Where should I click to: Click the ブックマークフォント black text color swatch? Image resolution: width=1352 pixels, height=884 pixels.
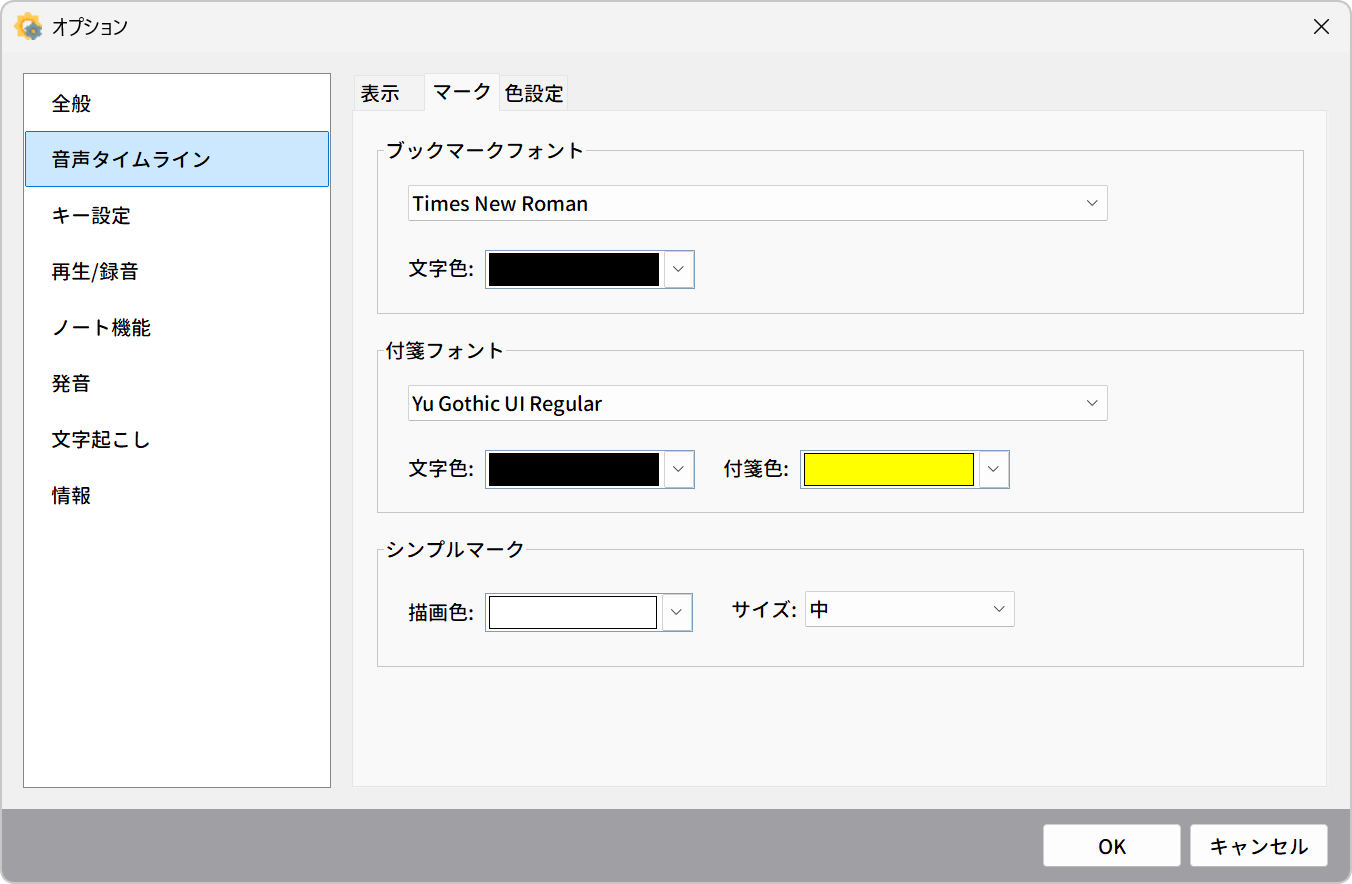574,270
